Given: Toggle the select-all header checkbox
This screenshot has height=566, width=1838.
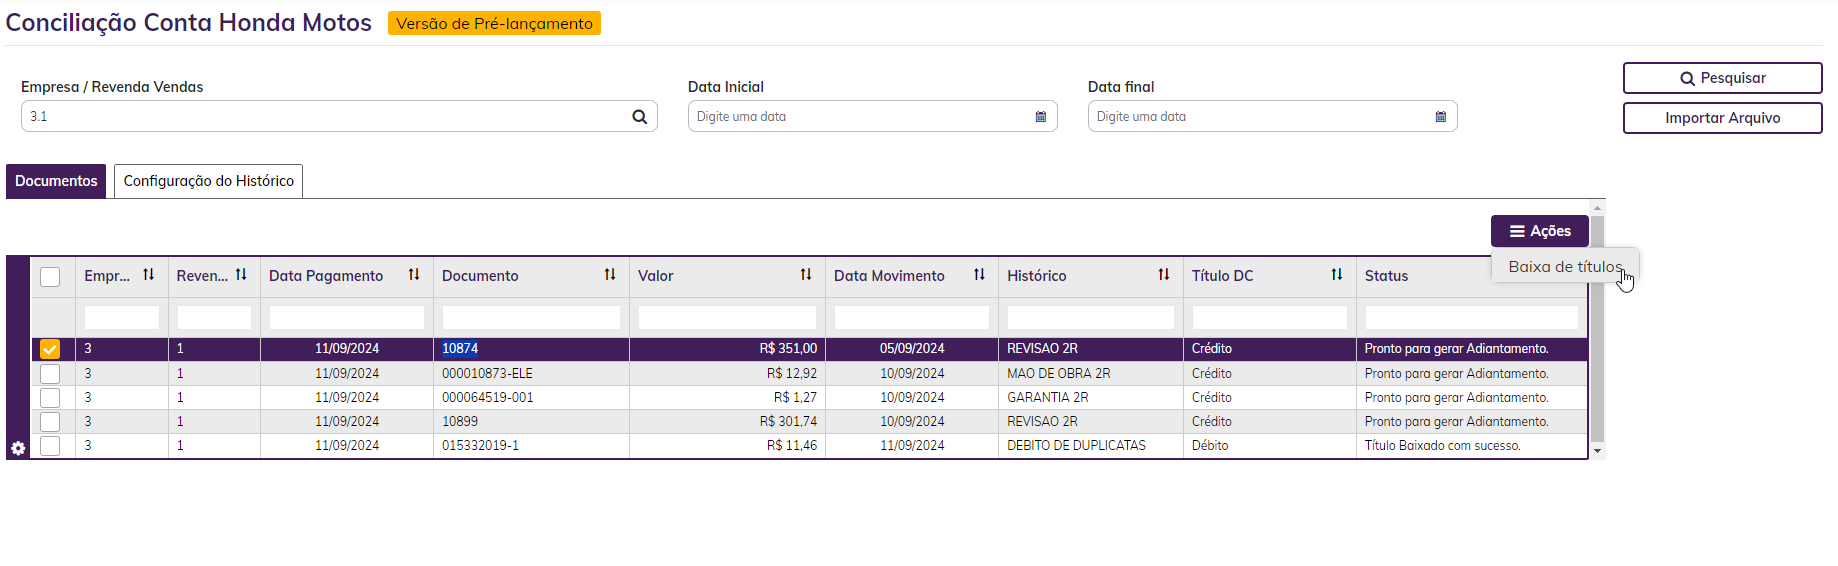Looking at the screenshot, I should (x=50, y=277).
